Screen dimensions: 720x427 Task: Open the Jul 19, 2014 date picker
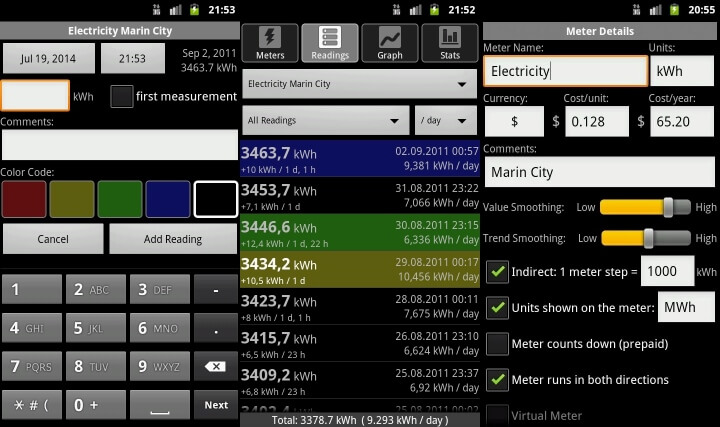click(x=49, y=58)
